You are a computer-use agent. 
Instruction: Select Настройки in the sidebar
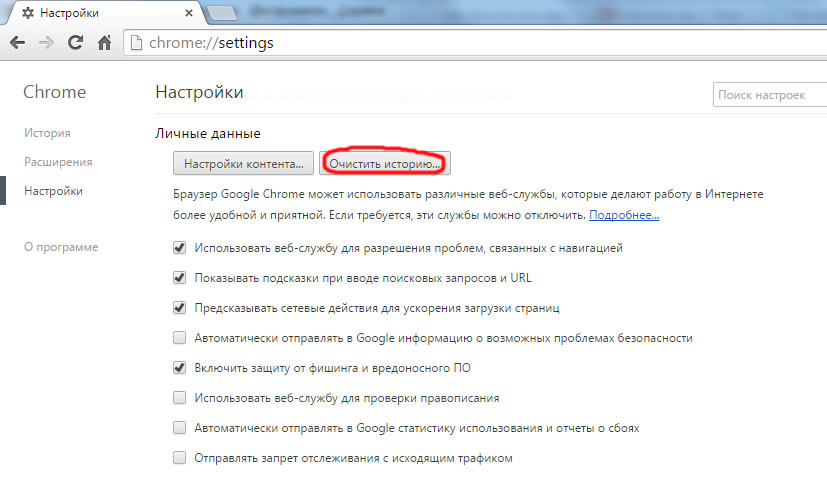53,191
